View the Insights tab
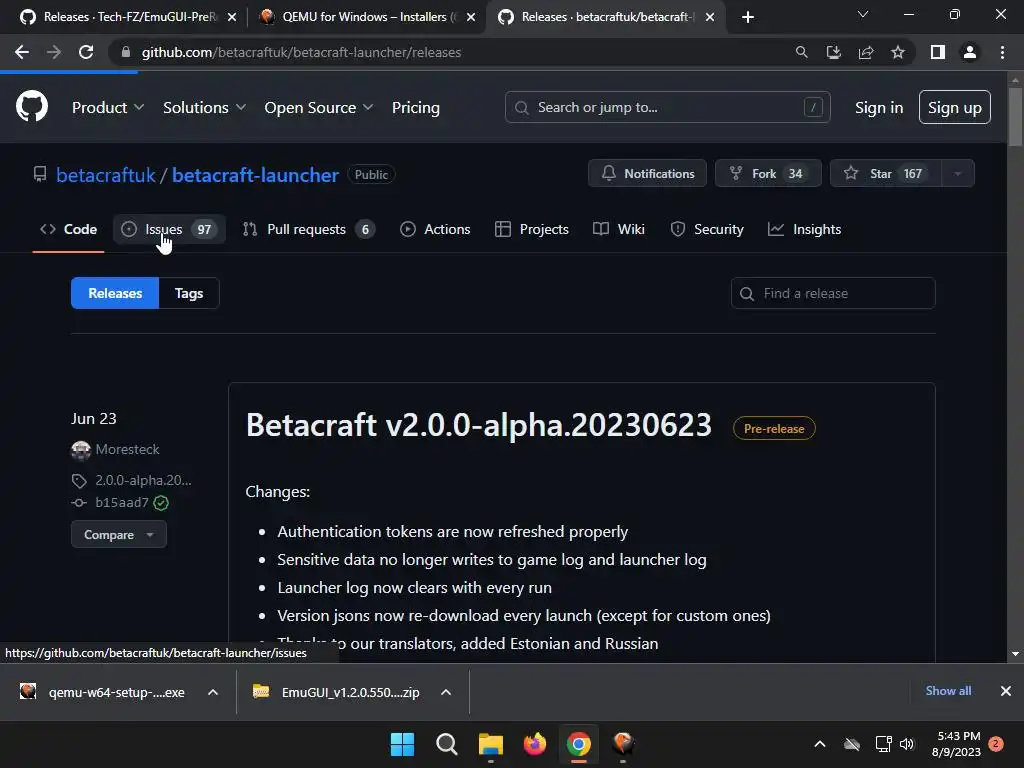This screenshot has height=768, width=1024. 805,229
